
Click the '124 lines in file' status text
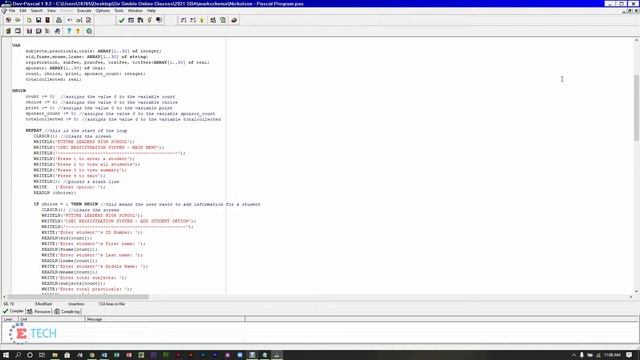pyautogui.click(x=112, y=304)
